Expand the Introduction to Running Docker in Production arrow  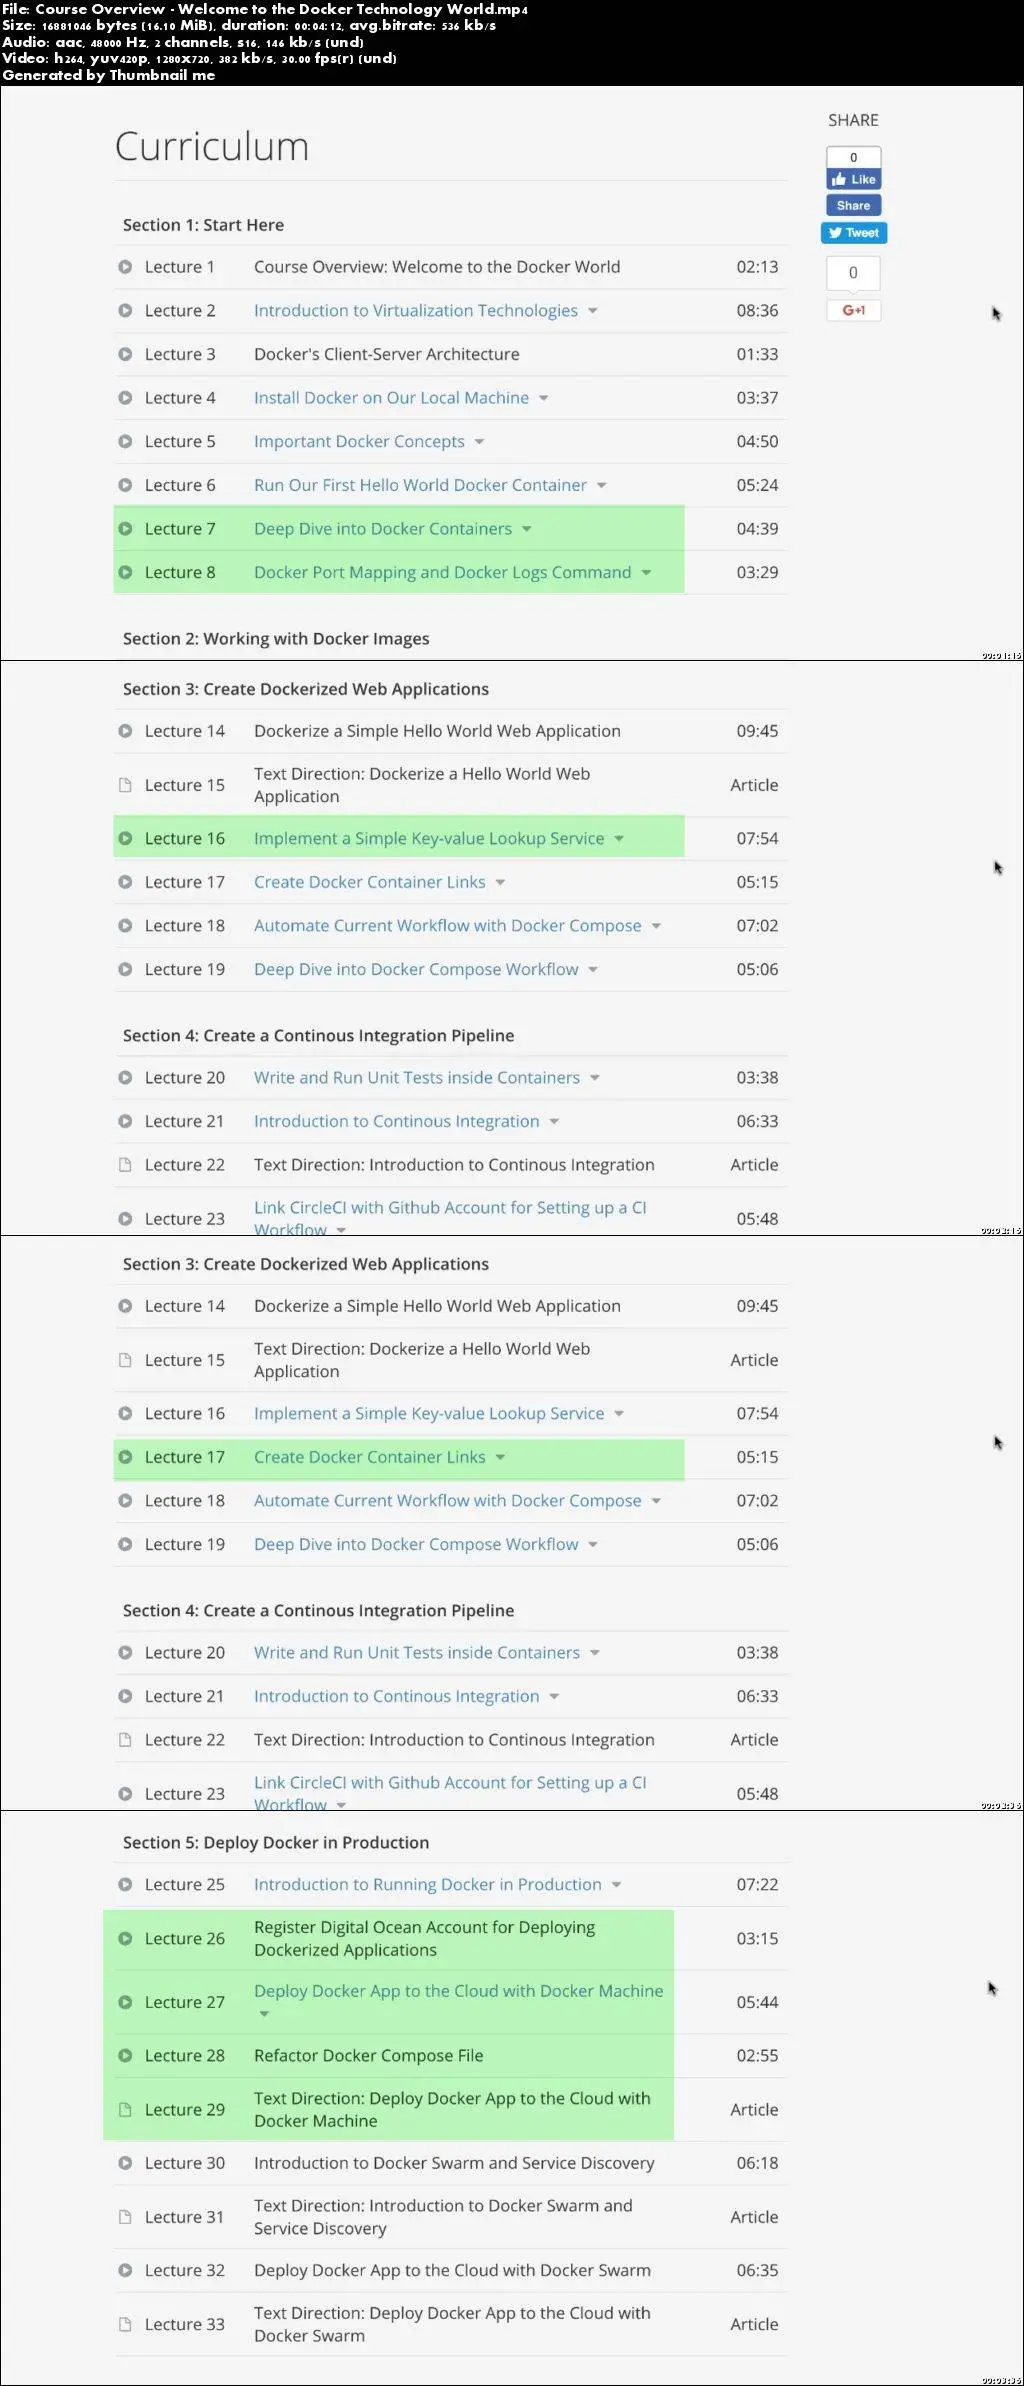click(x=616, y=1885)
